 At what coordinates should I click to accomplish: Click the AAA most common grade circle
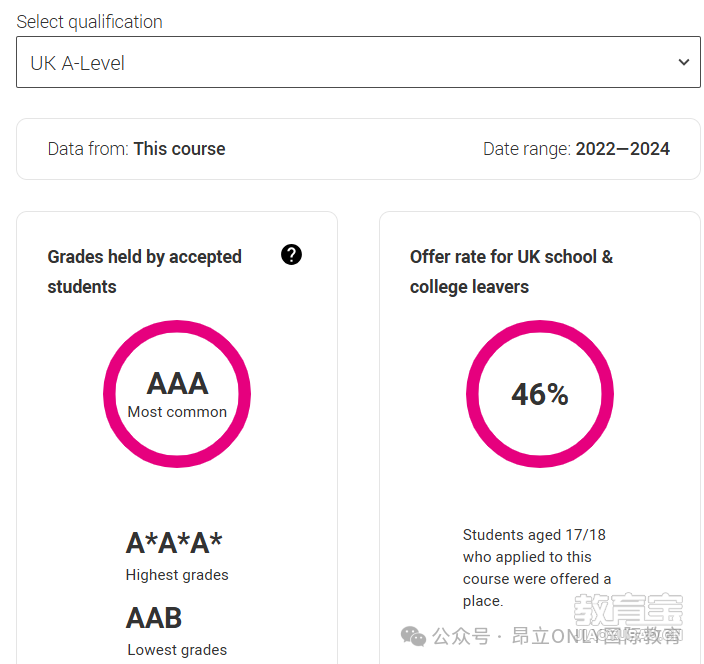tap(177, 394)
